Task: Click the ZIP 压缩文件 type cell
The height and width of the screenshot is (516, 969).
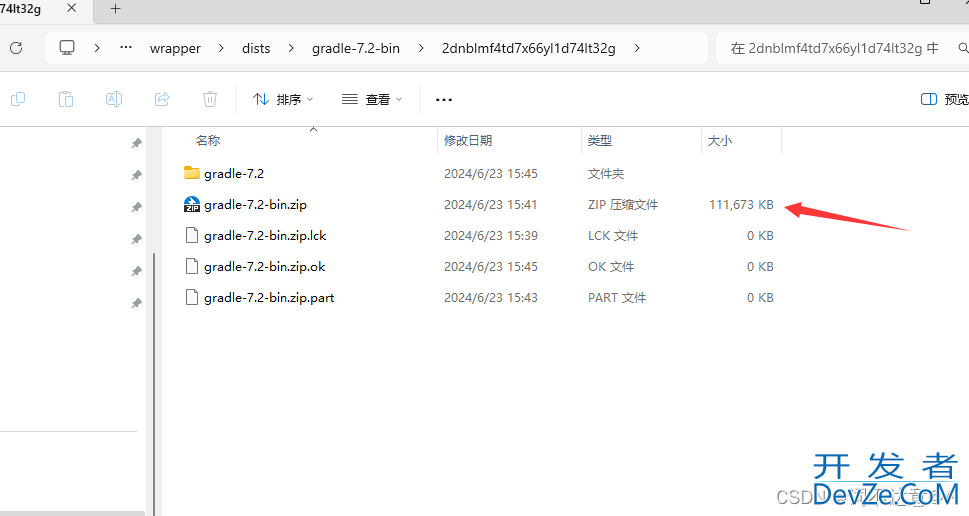Action: 623,205
